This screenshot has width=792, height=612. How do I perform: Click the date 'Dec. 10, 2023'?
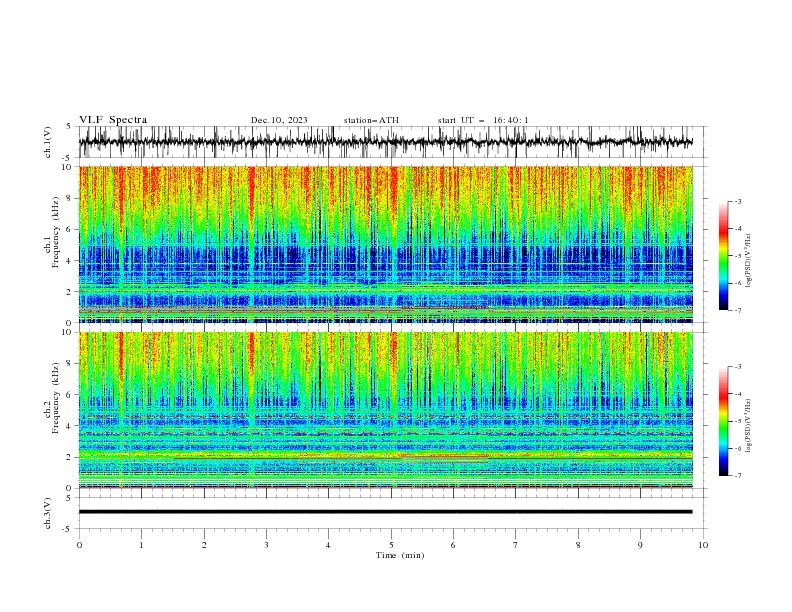point(279,120)
